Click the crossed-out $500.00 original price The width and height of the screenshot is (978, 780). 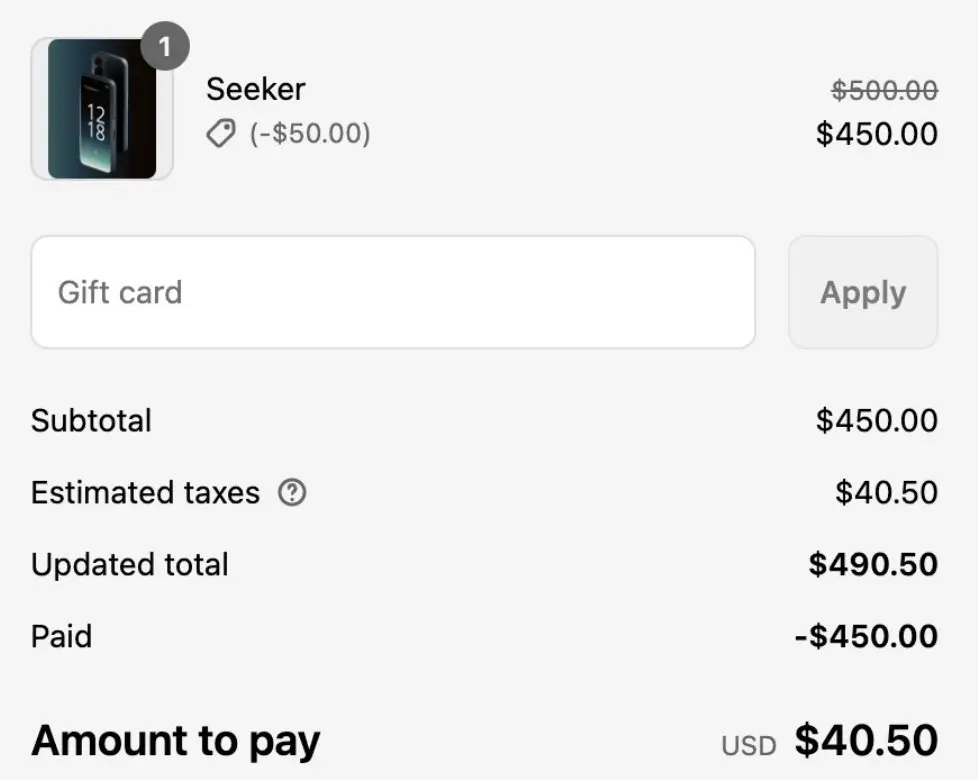pyautogui.click(x=884, y=90)
